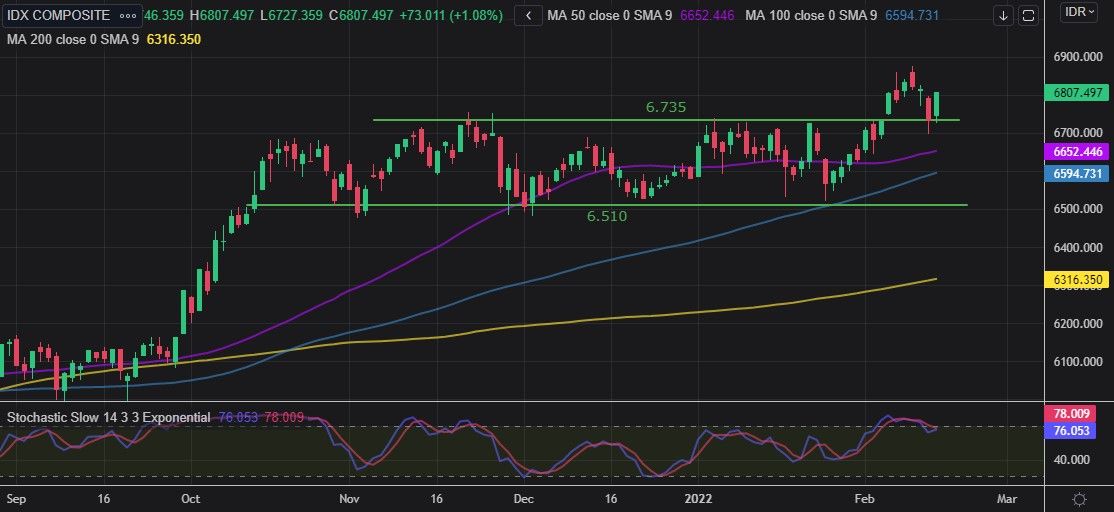The height and width of the screenshot is (512, 1114).
Task: Click the Oct label on time axis
Action: tap(190, 499)
